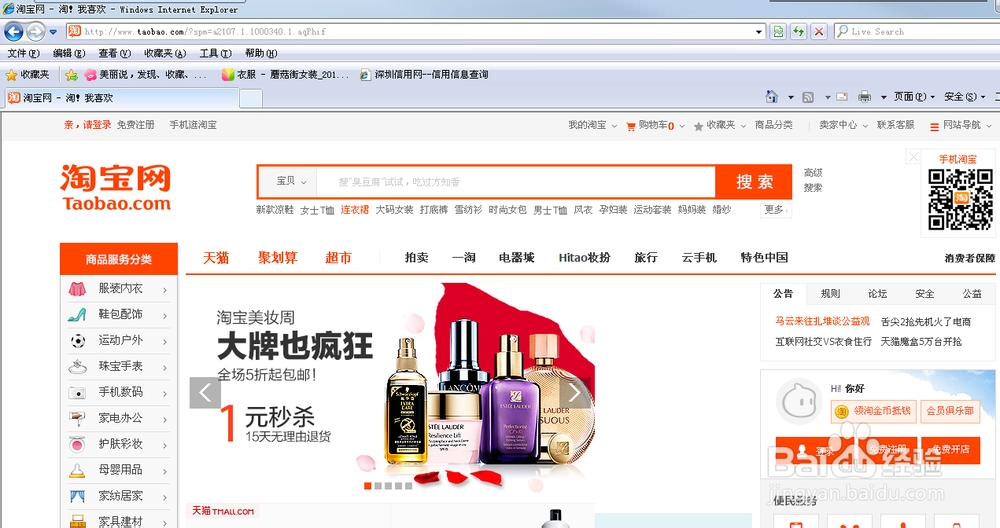This screenshot has height=528, width=1000.
Task: Open a new blank browser tab
Action: coord(251,99)
